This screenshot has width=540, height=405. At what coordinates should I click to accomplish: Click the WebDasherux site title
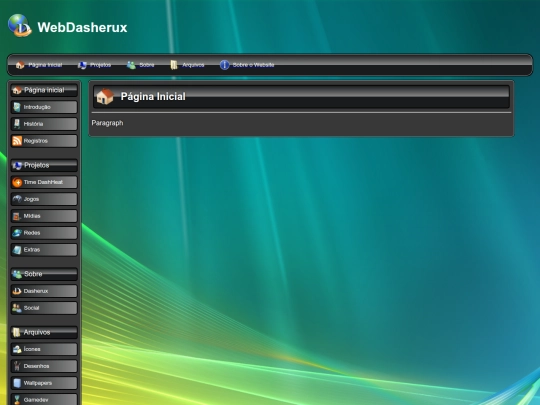tap(82, 28)
